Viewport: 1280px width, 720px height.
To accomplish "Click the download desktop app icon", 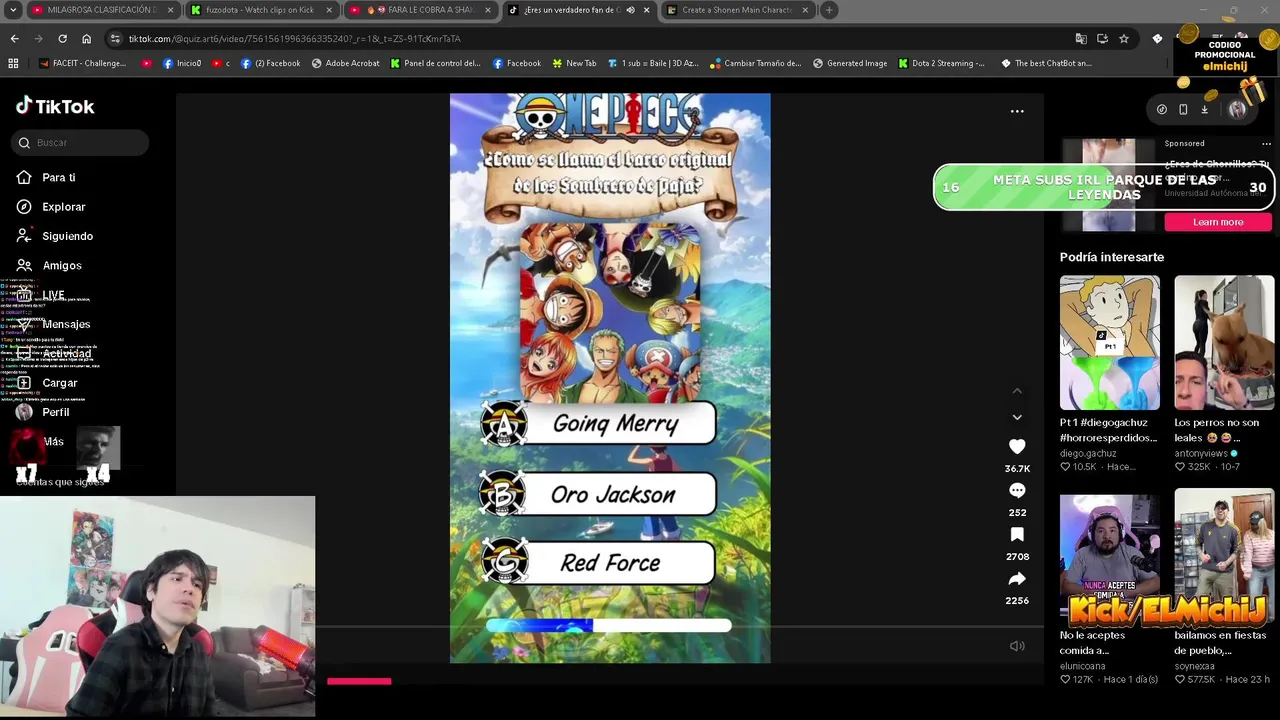I will click(1205, 109).
